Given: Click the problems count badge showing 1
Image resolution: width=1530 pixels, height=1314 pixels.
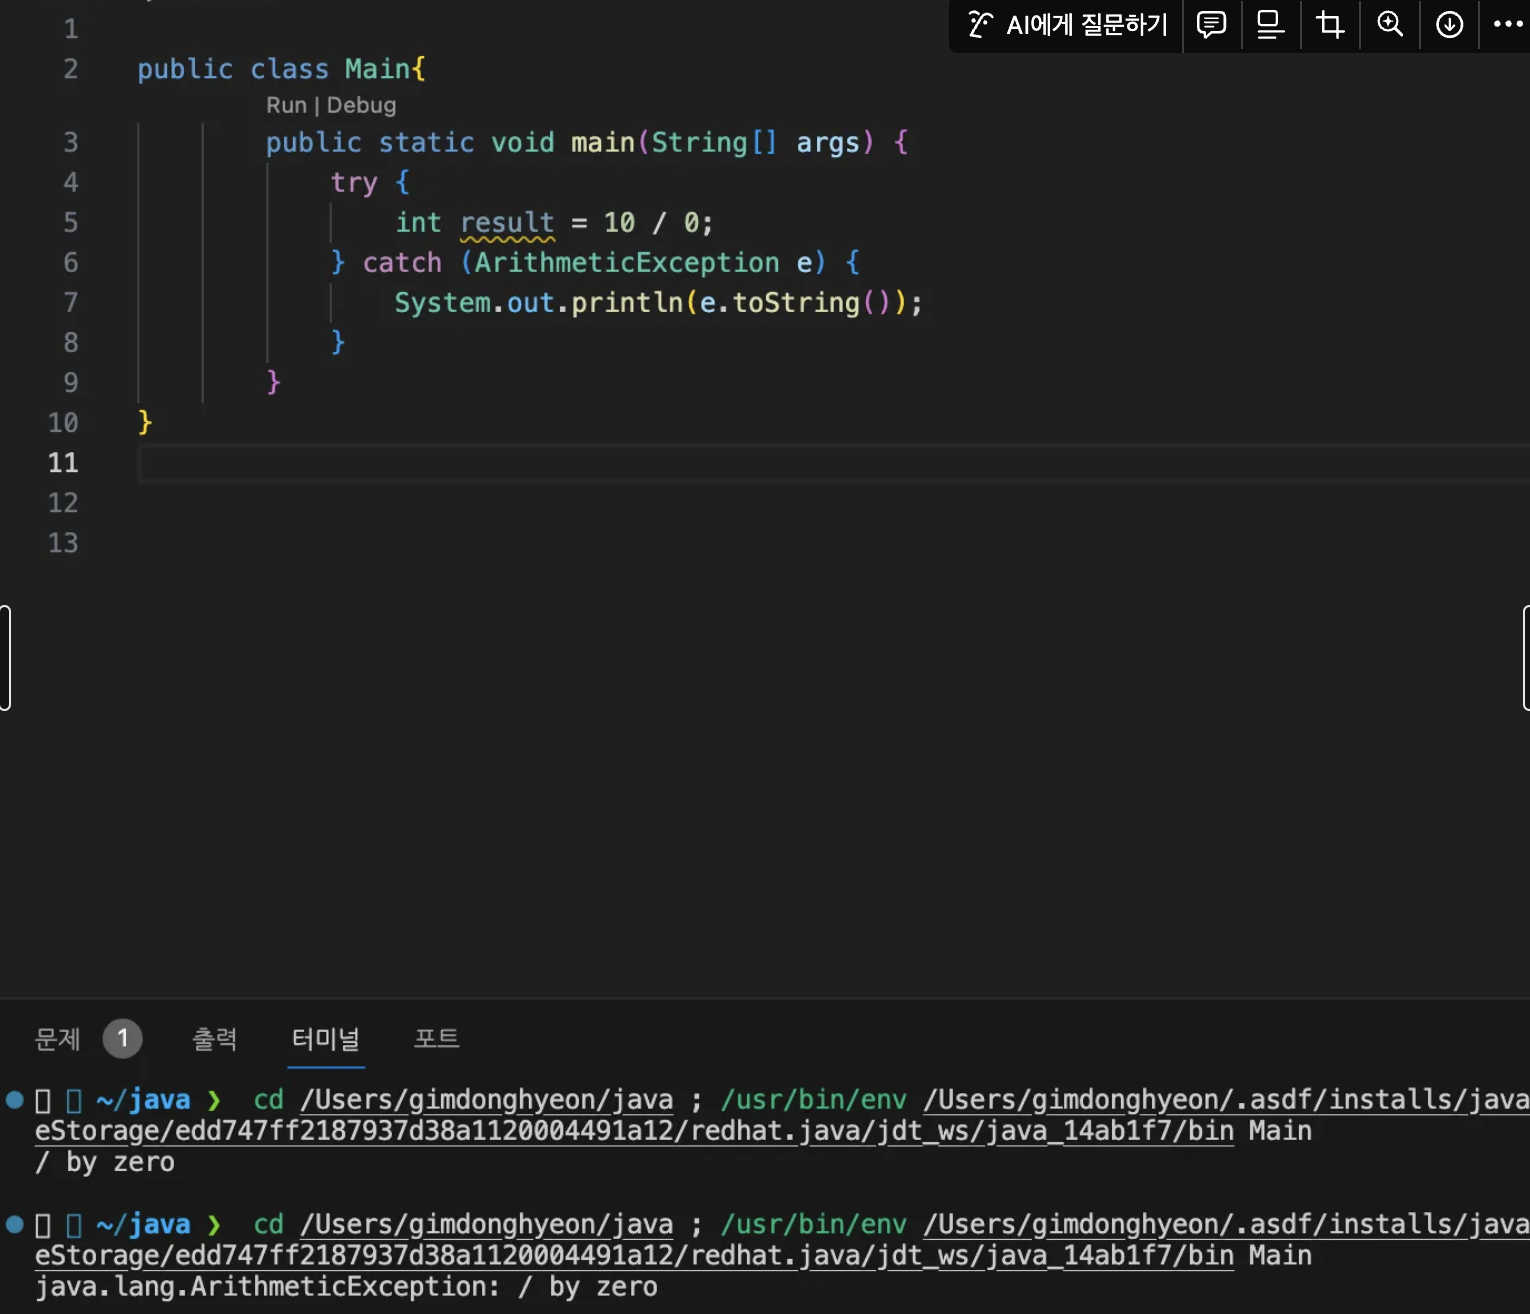Looking at the screenshot, I should [122, 1038].
